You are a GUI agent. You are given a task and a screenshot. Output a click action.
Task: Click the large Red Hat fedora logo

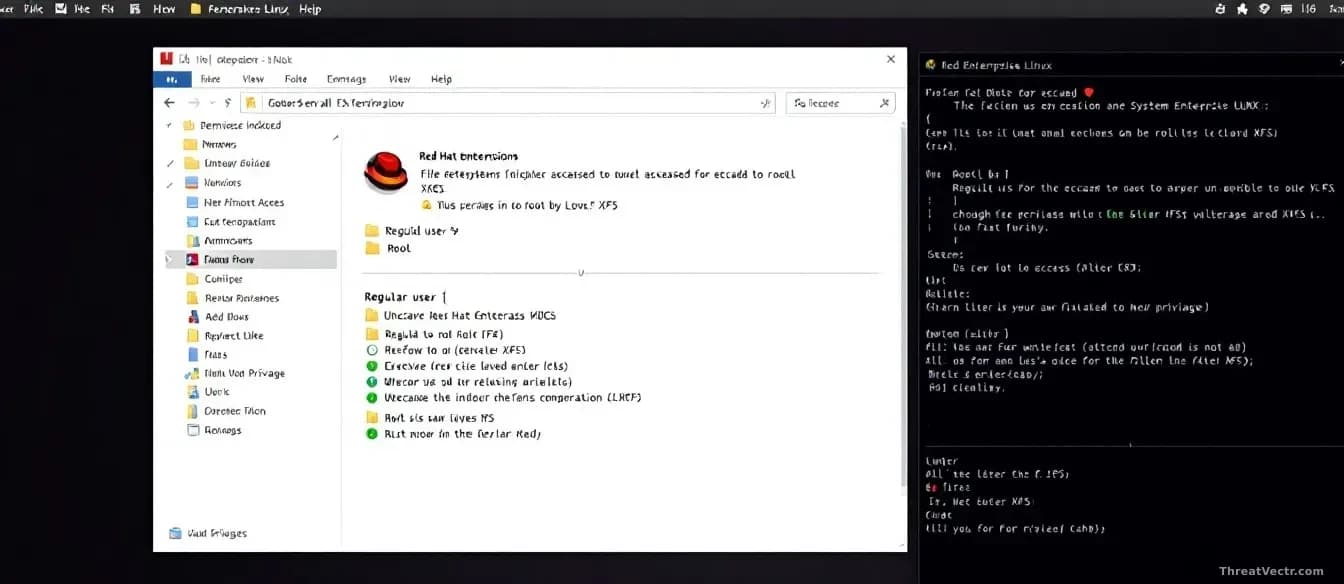384,172
